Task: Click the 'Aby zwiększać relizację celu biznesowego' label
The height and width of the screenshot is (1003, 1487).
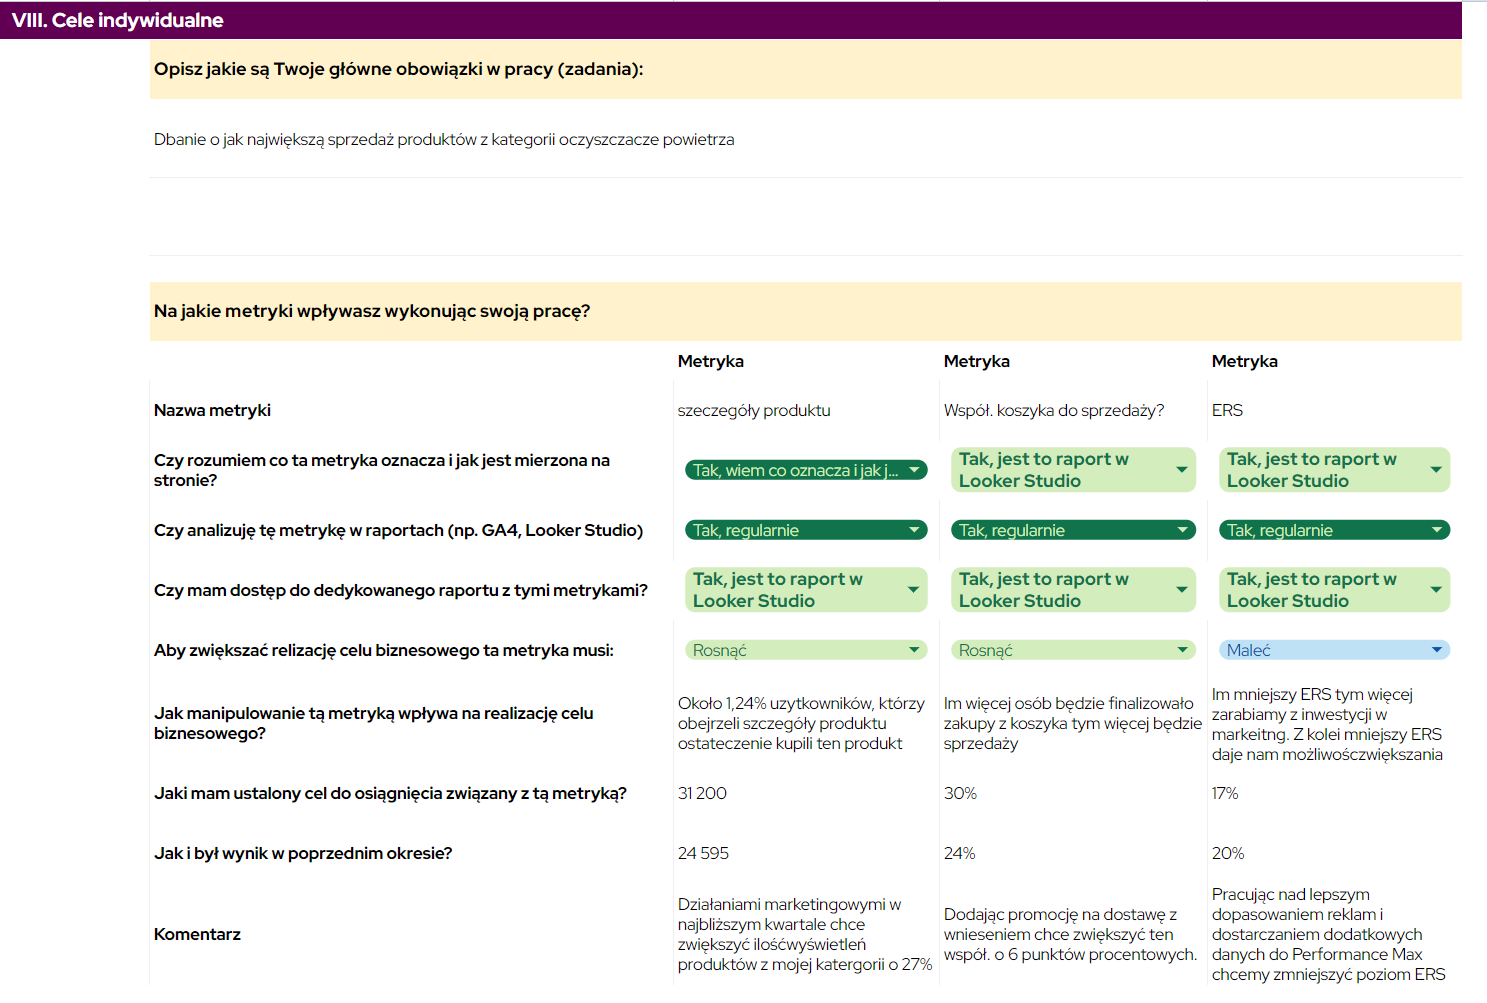Action: [x=384, y=650]
